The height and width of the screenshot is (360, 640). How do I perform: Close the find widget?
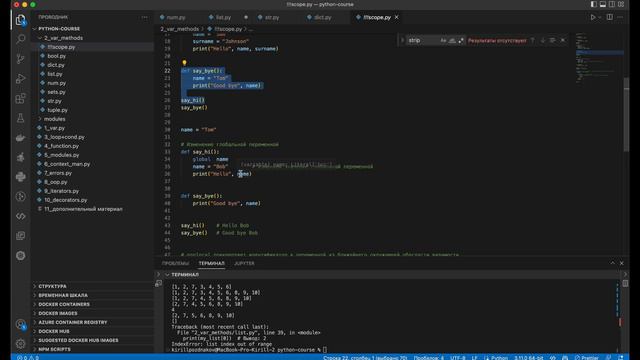click(563, 40)
